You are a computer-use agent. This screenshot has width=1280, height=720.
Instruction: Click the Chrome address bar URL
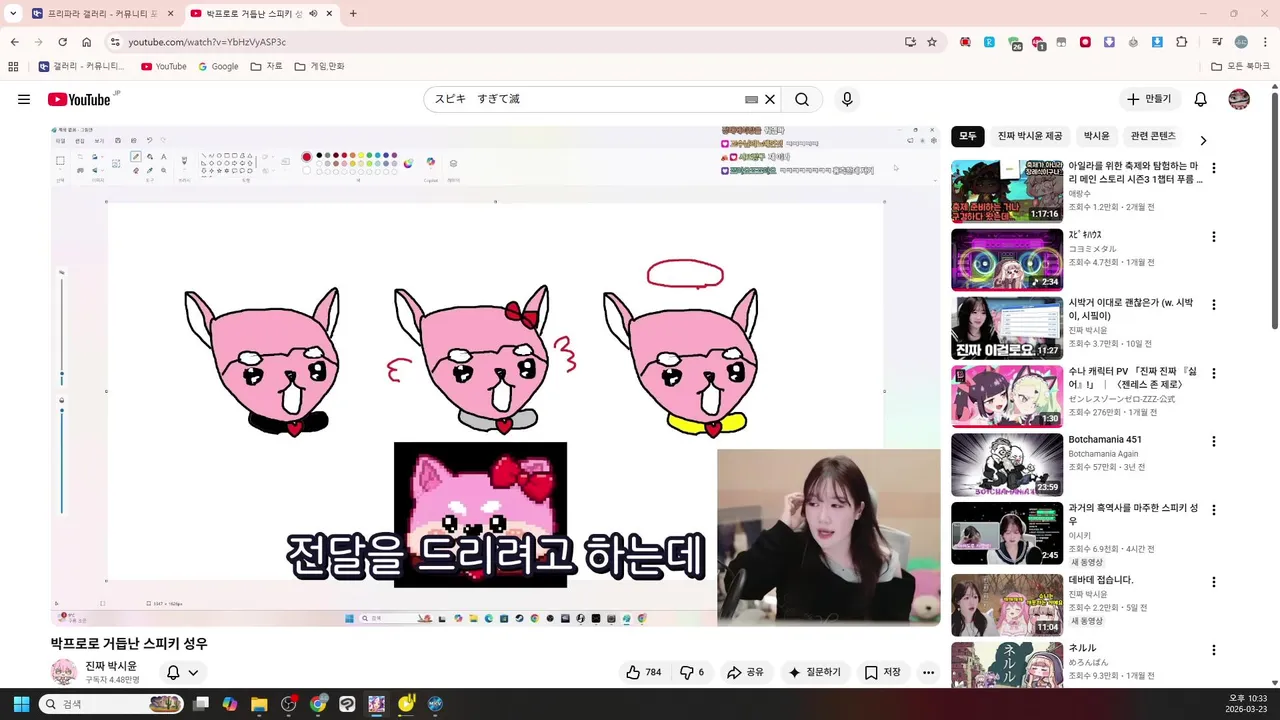coord(207,42)
